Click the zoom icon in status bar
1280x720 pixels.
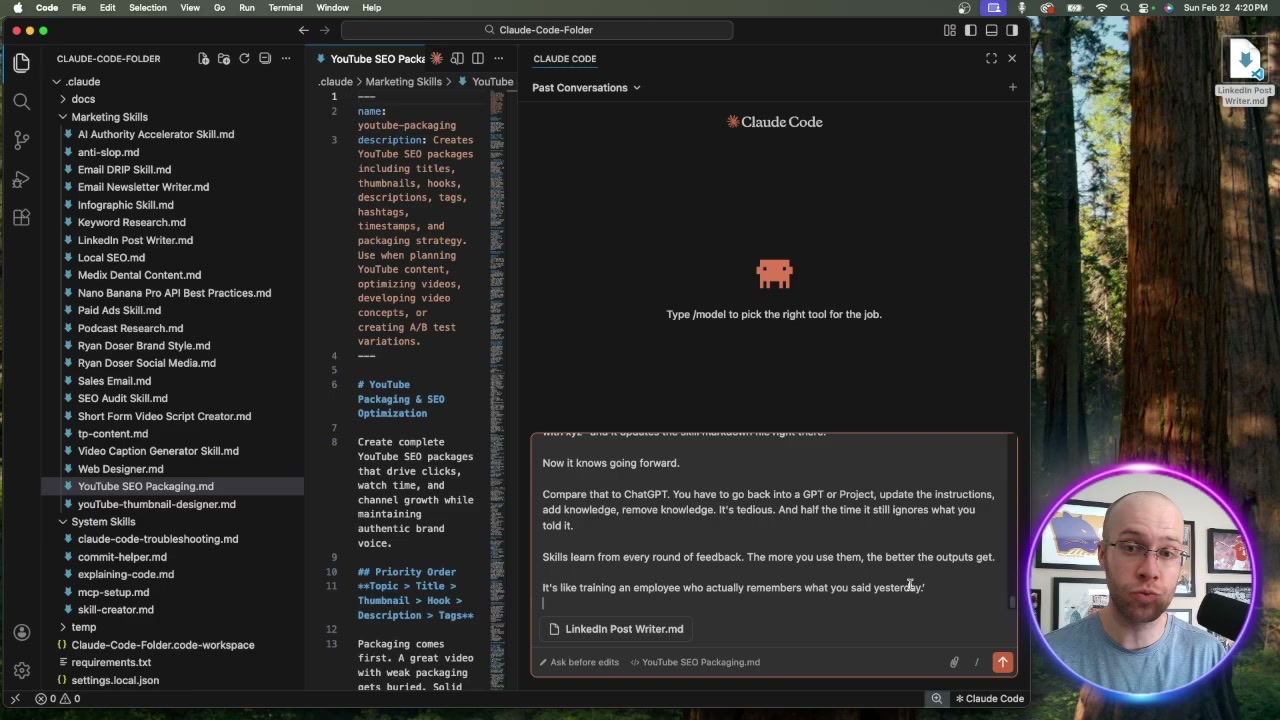936,699
